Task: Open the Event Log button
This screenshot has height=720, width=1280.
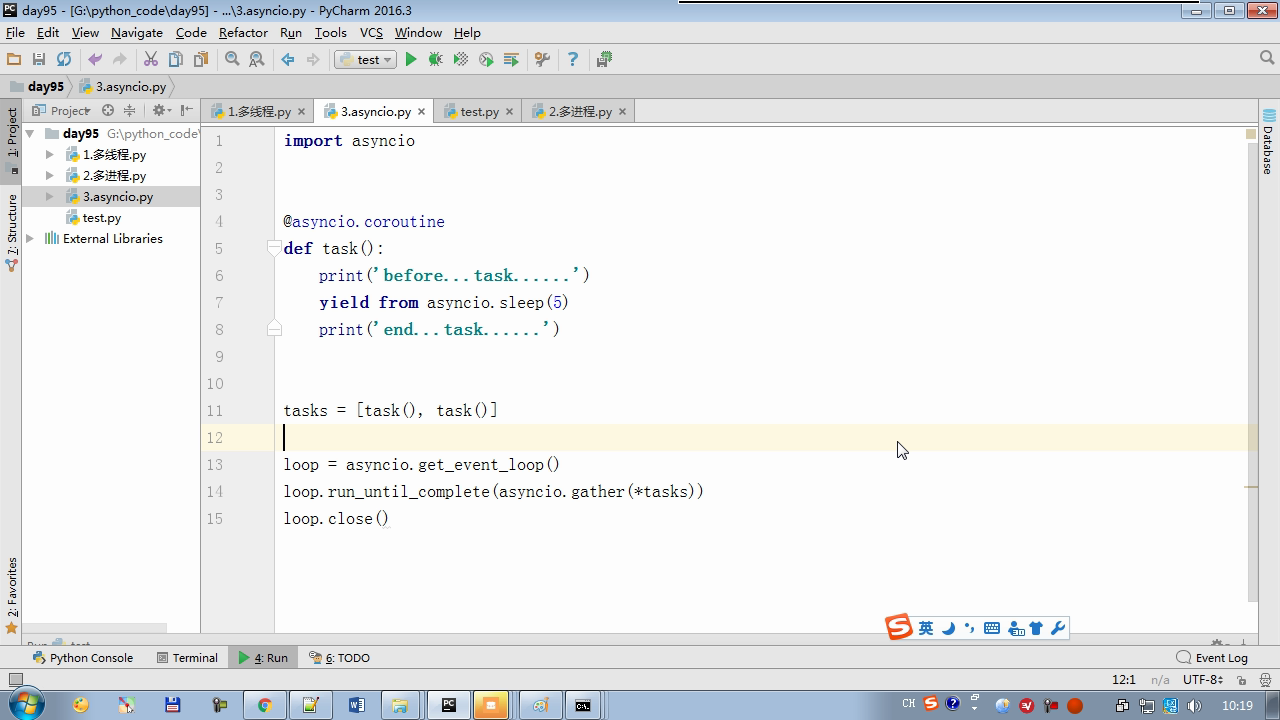Action: [x=1212, y=658]
